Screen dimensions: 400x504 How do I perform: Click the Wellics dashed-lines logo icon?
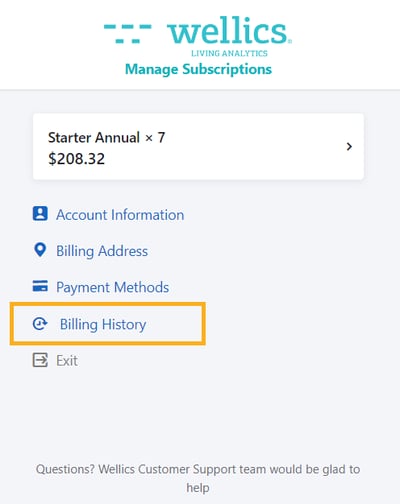(128, 33)
